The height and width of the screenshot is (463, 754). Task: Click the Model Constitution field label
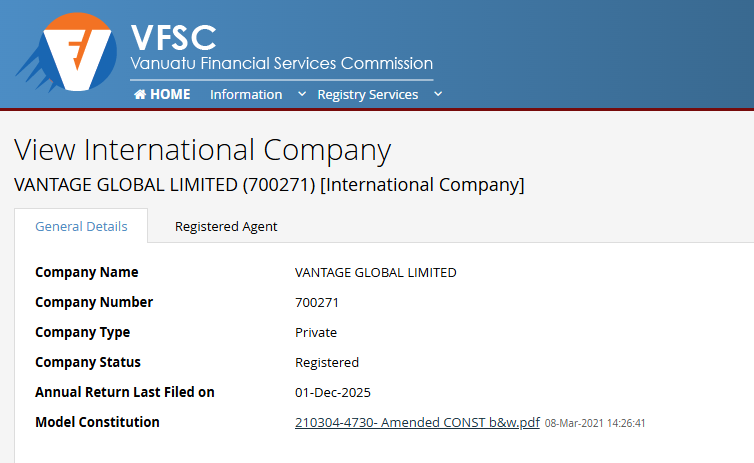tap(97, 422)
